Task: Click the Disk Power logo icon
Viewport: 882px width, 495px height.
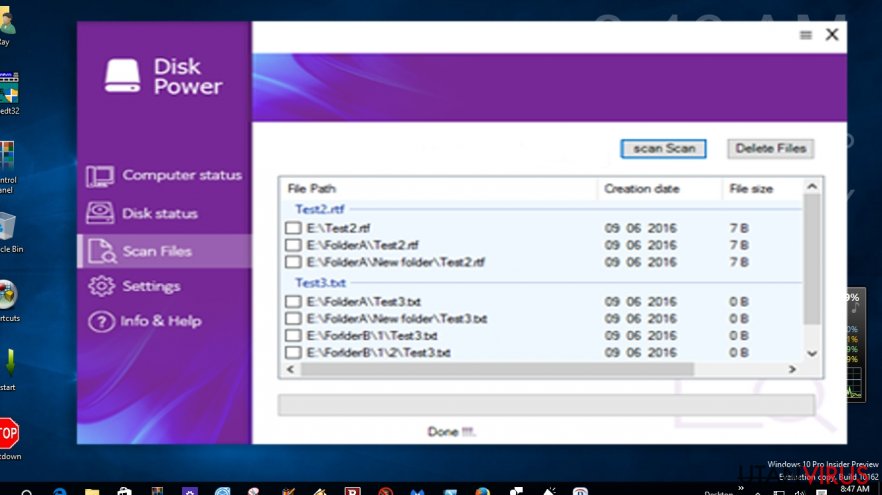Action: point(123,77)
